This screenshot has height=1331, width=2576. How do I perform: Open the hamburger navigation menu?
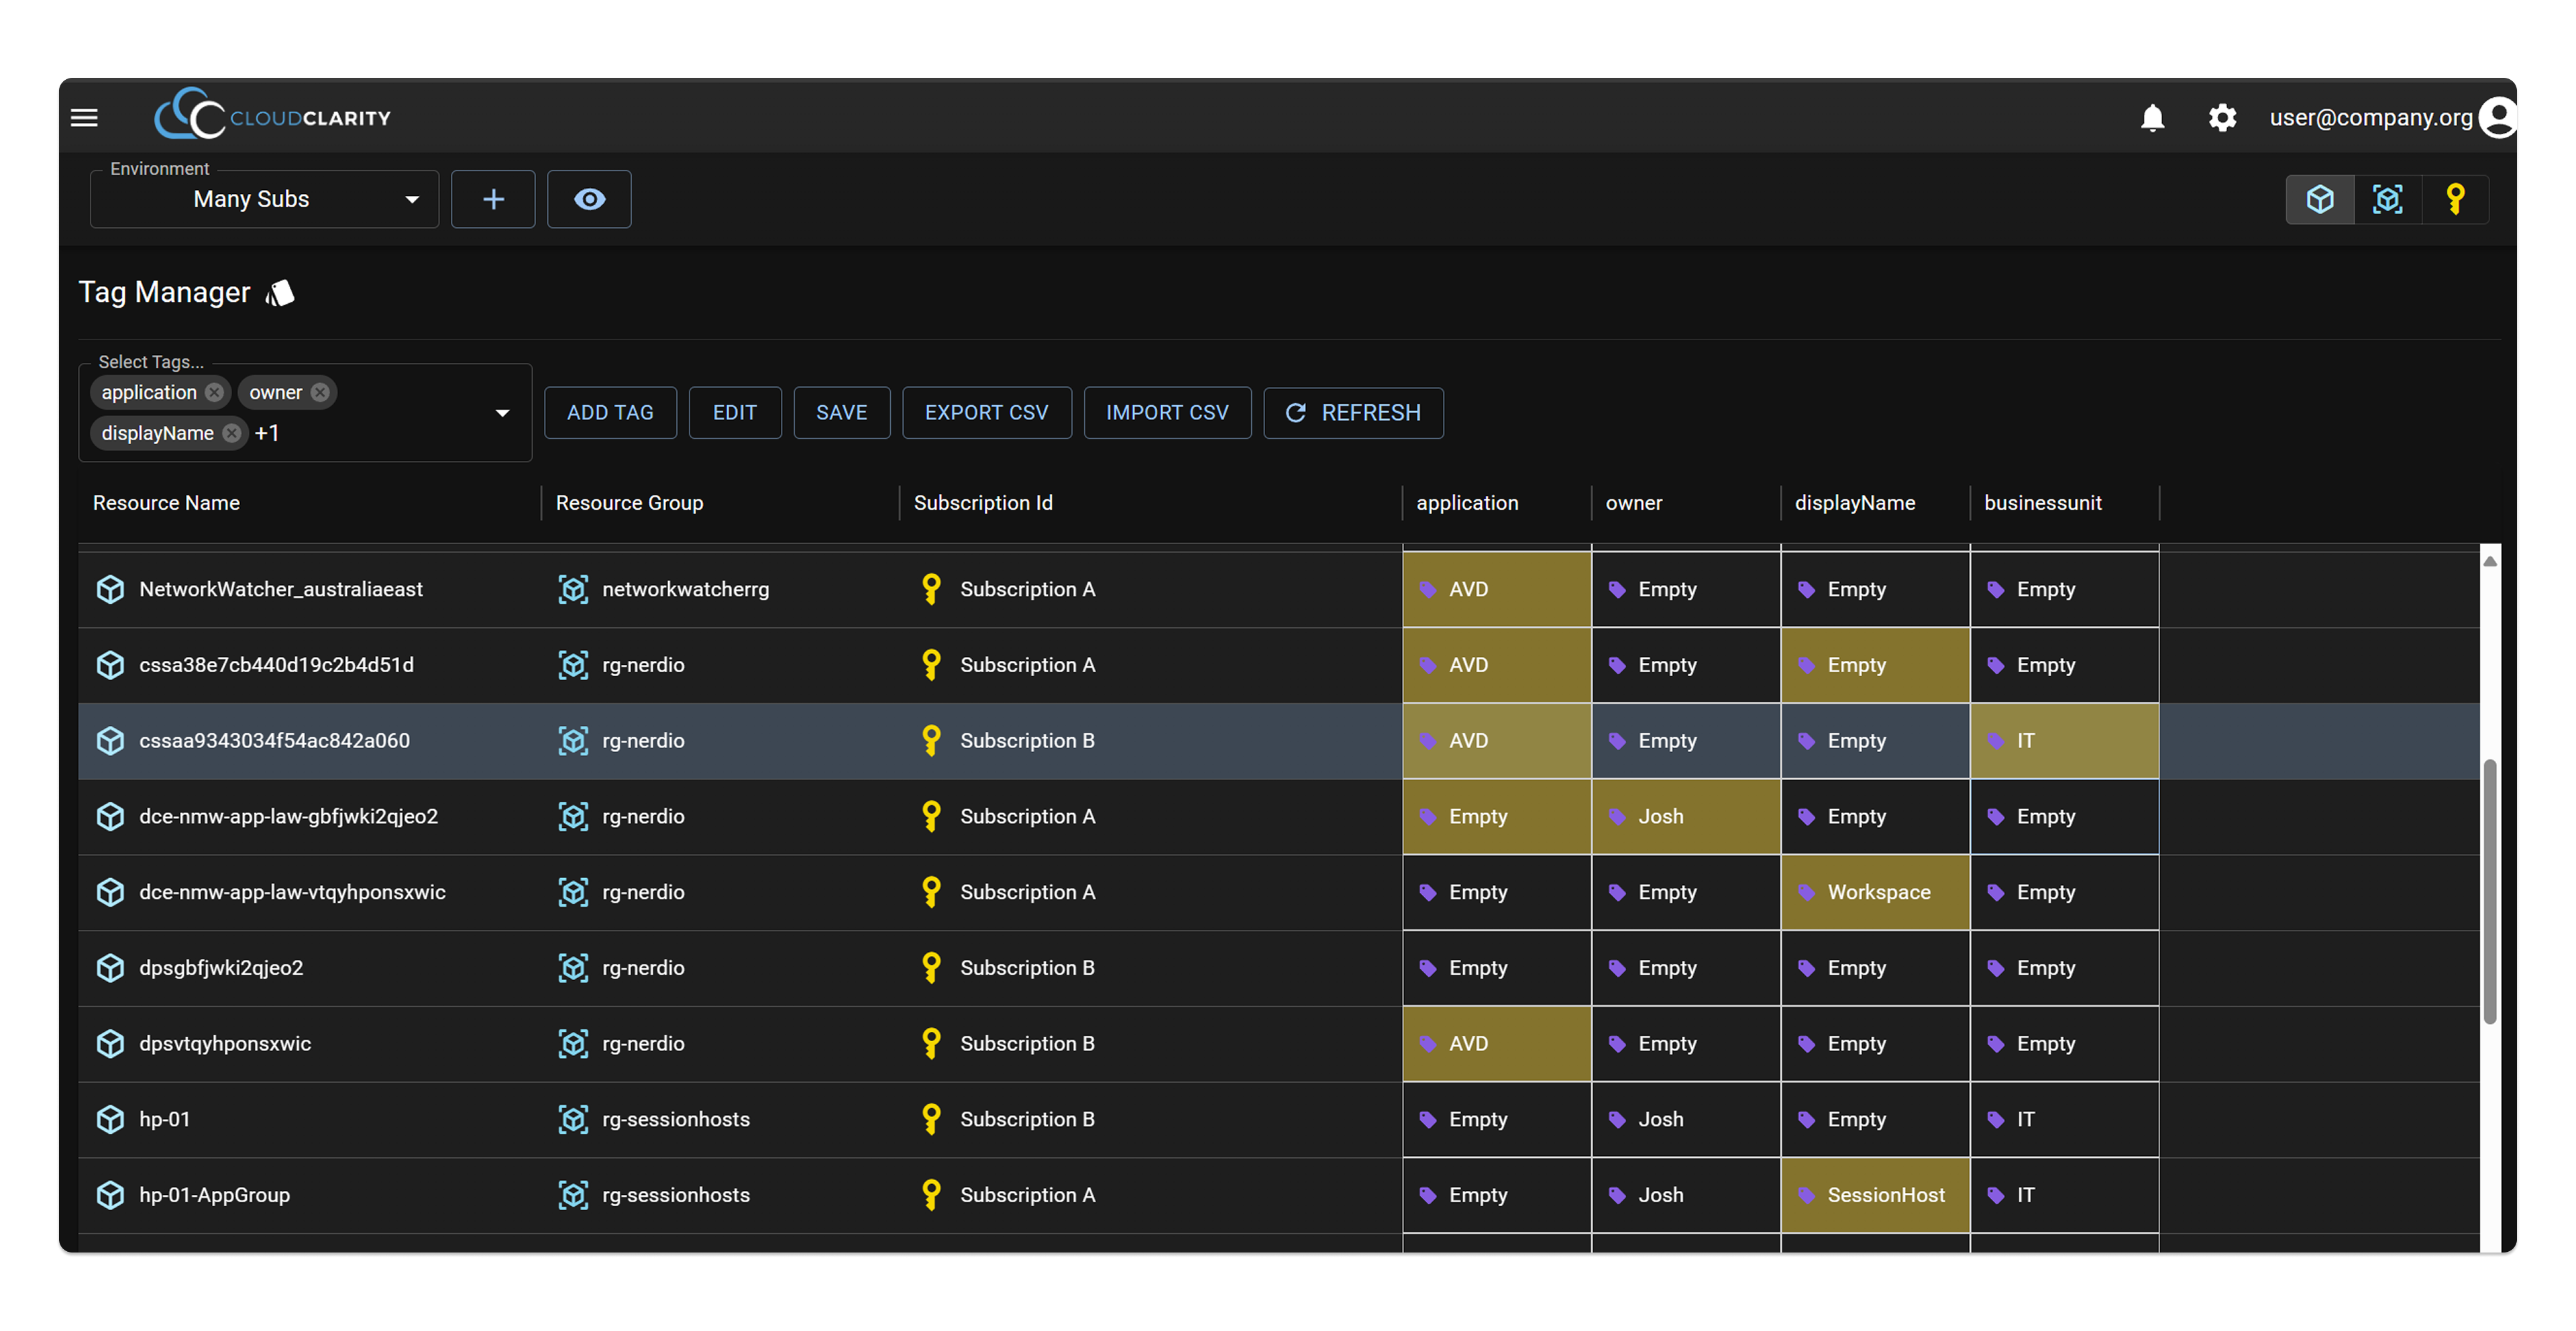(84, 118)
